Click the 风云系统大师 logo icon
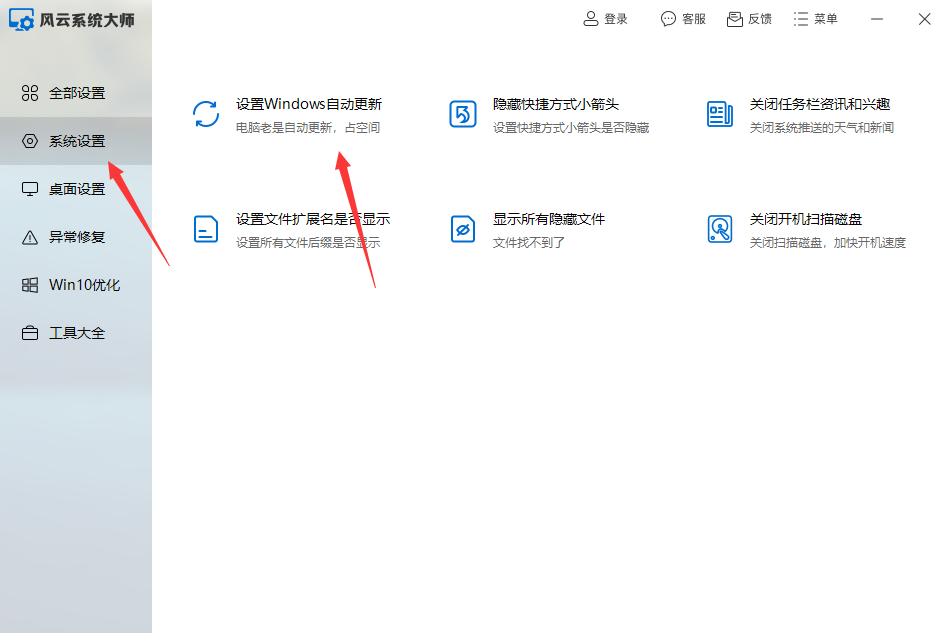Viewport: 944px width, 633px height. coord(21,19)
